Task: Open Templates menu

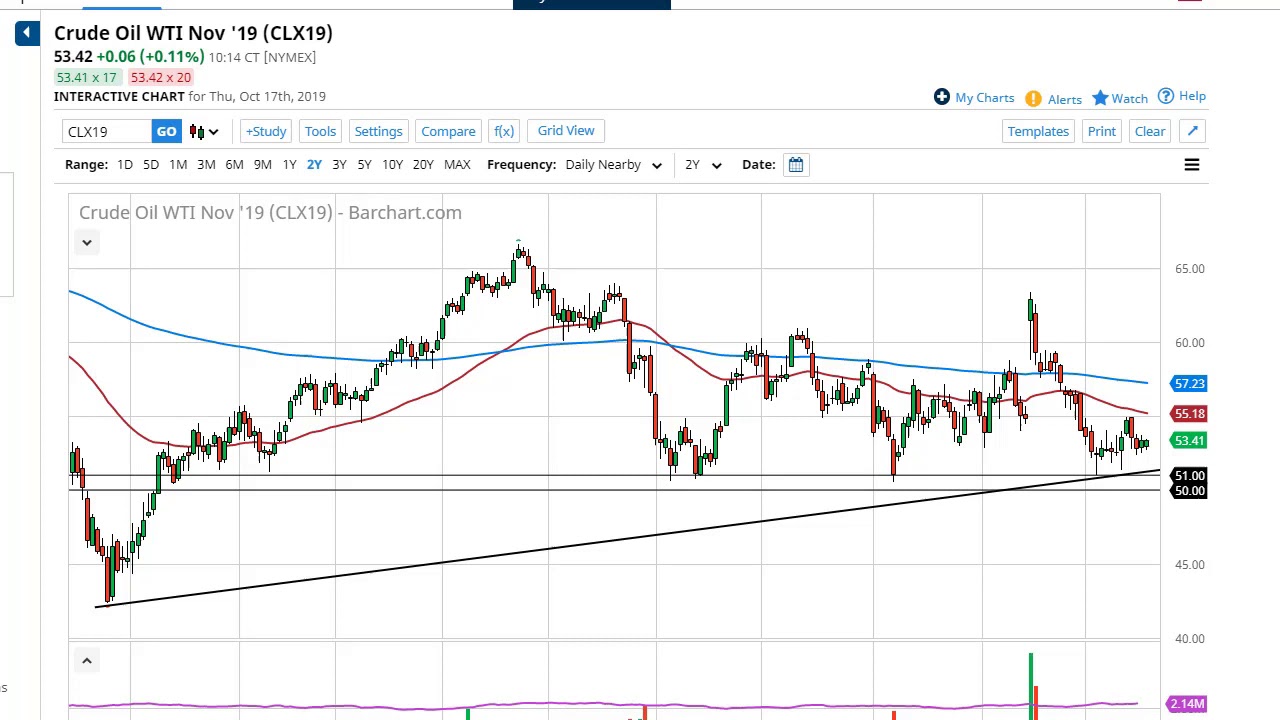Action: [x=1038, y=131]
